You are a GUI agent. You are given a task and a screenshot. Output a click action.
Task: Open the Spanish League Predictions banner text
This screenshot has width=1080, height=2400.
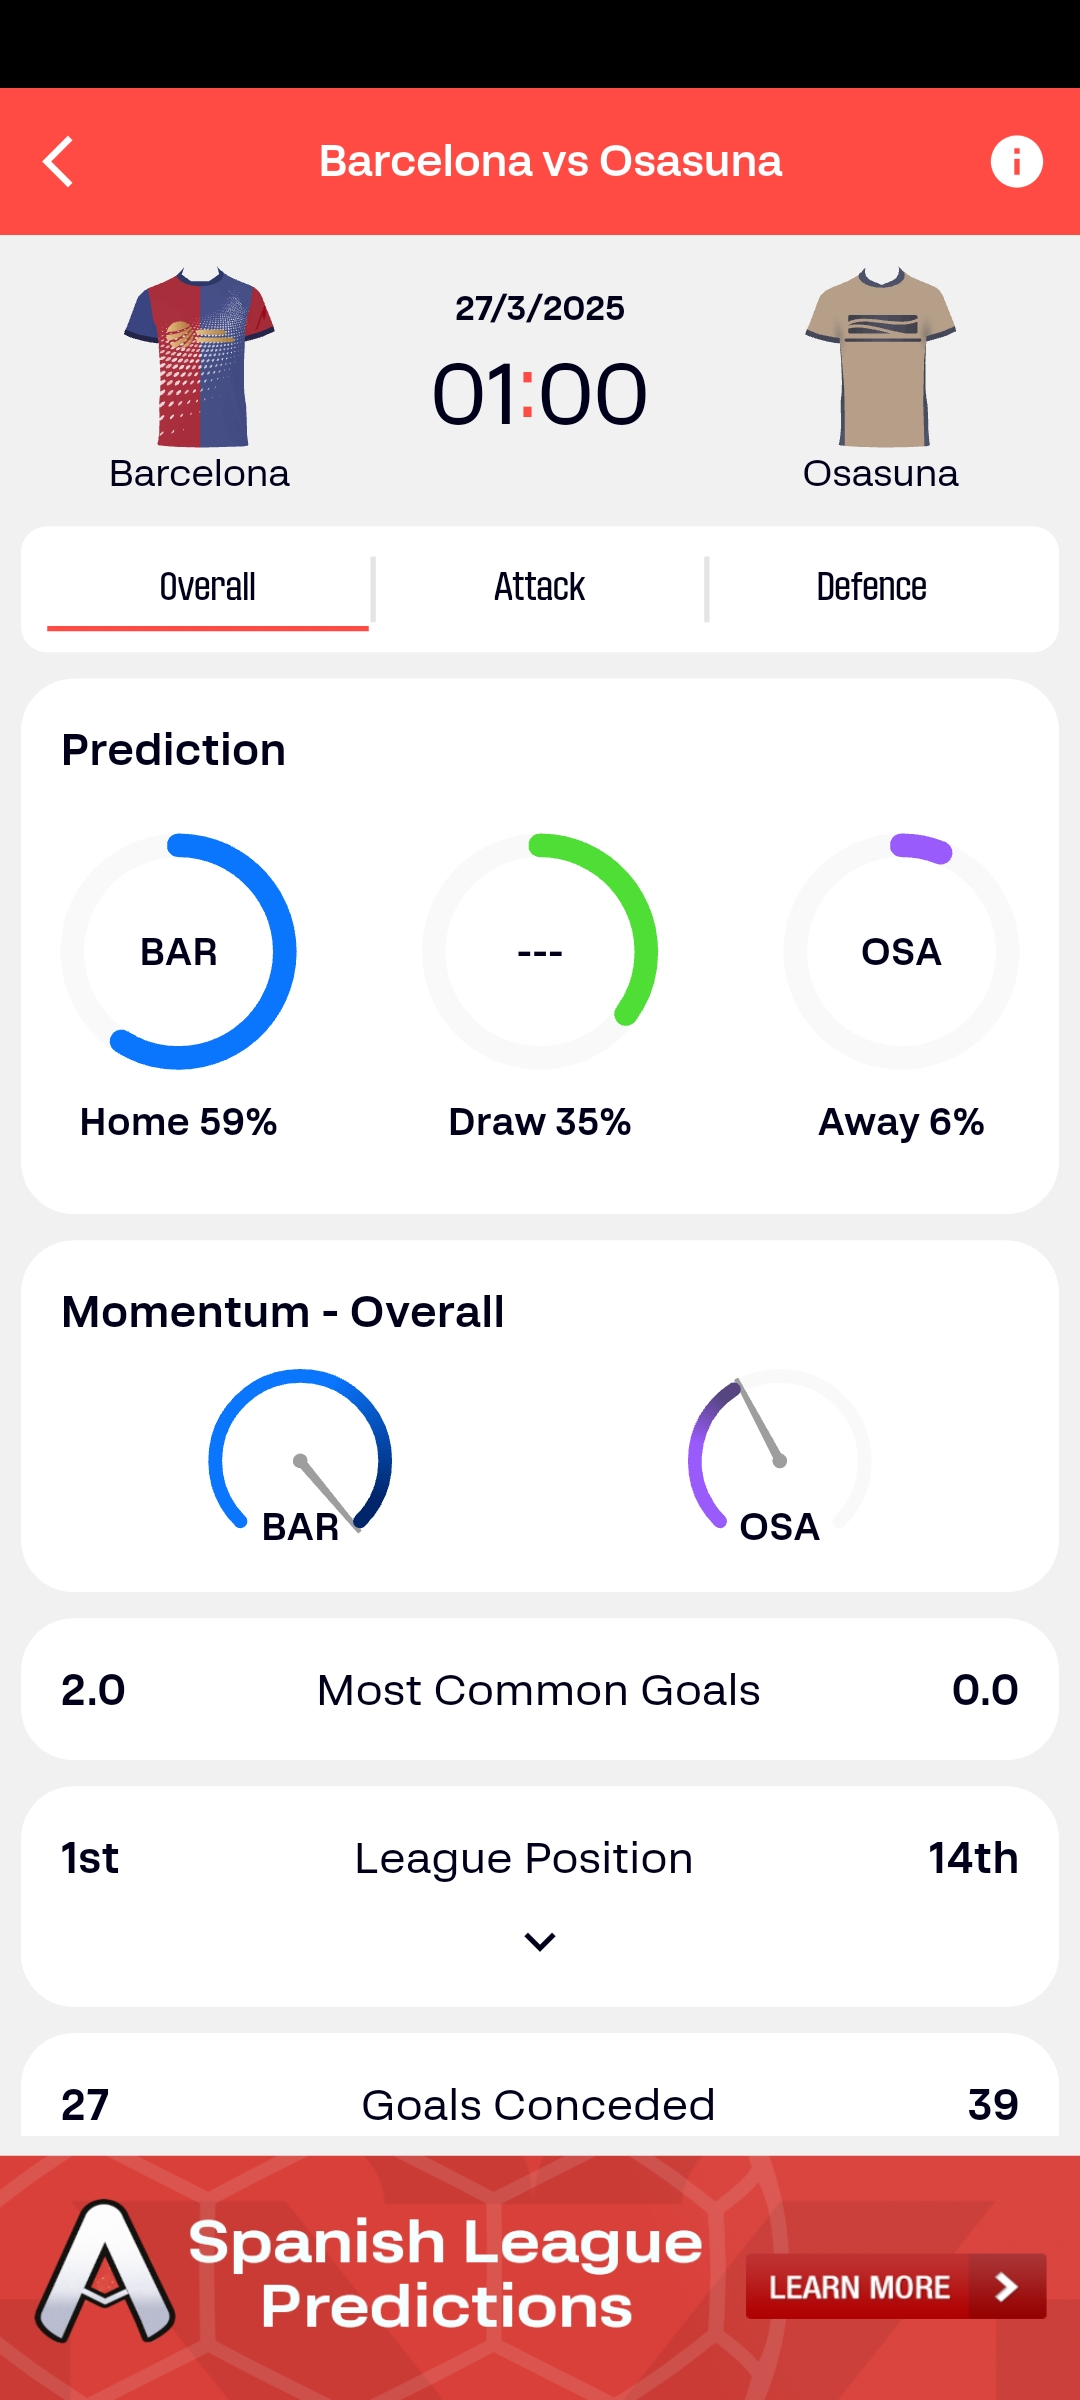[446, 2273]
